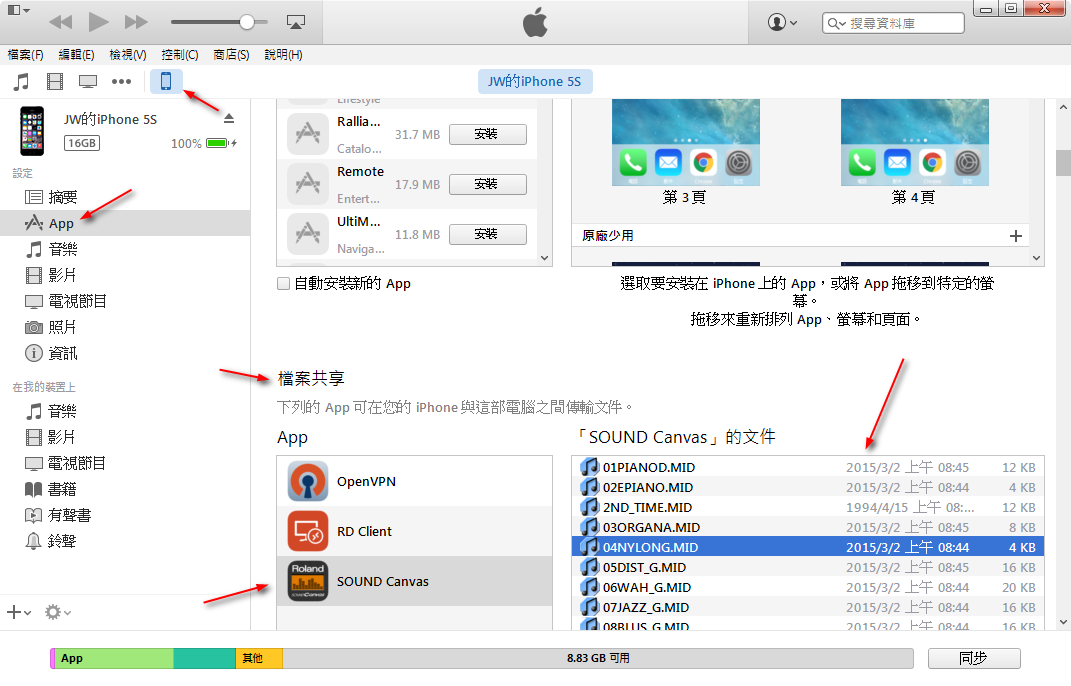Image resolution: width=1071 pixels, height=686 pixels.
Task: Eject JW的iPhone 5S using eject icon
Action: coord(229,119)
